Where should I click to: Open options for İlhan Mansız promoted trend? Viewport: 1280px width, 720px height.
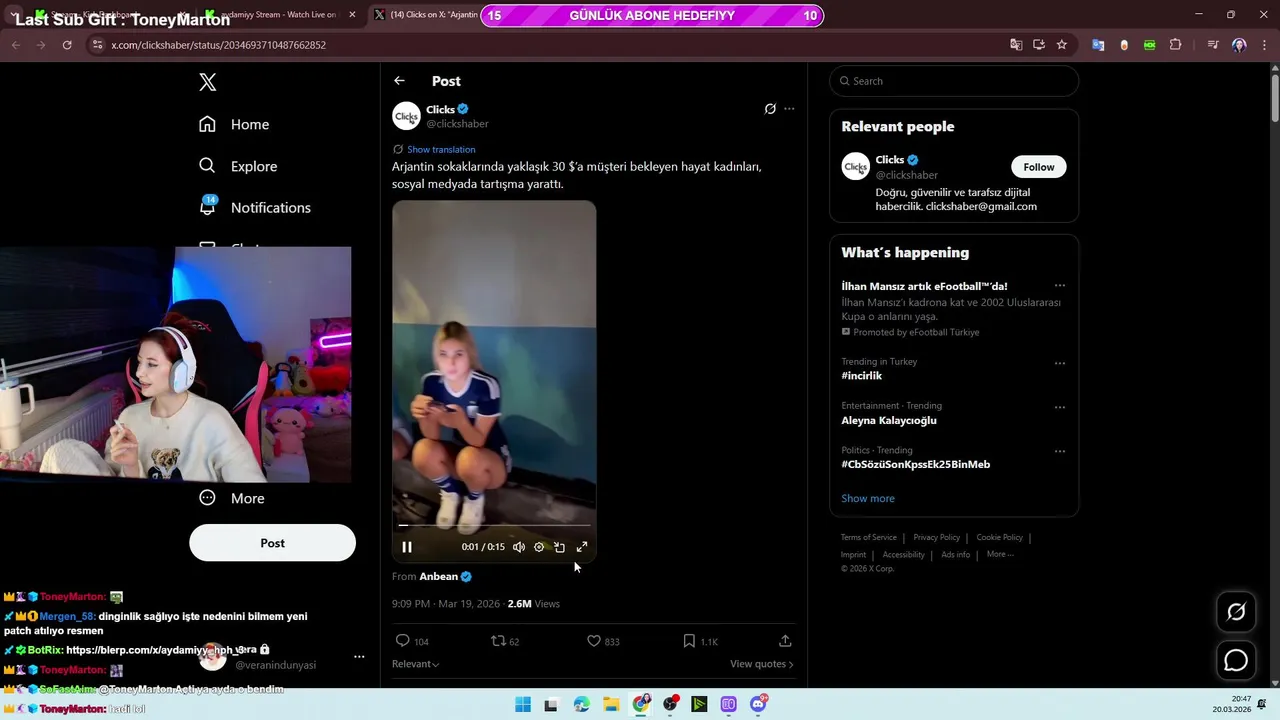coord(1060,286)
